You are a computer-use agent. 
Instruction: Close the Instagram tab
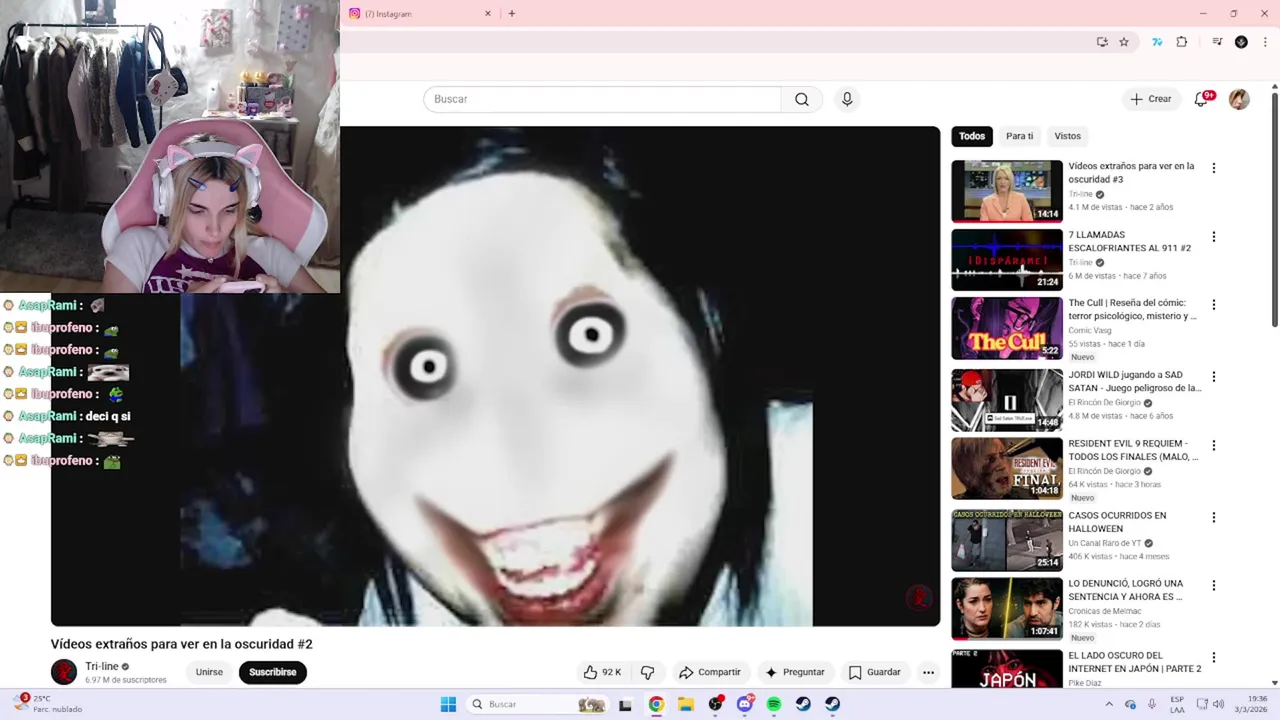tap(488, 13)
